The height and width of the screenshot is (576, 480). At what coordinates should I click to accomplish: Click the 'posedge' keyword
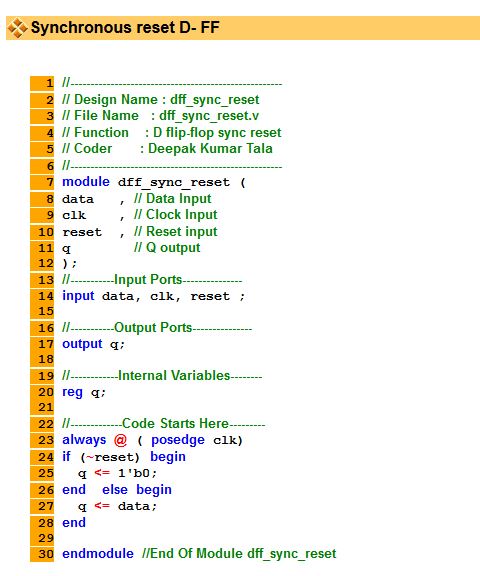178,440
